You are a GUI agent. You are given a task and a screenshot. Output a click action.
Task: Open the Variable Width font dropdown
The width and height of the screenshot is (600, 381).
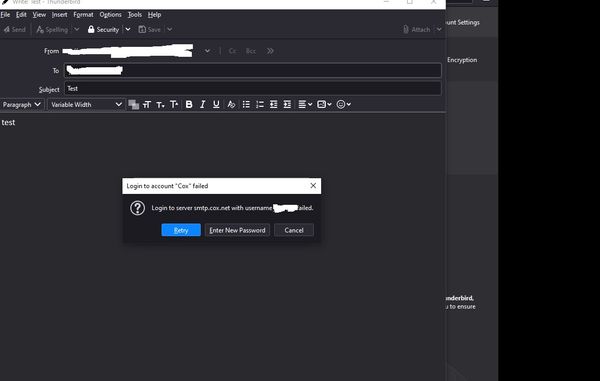86,104
